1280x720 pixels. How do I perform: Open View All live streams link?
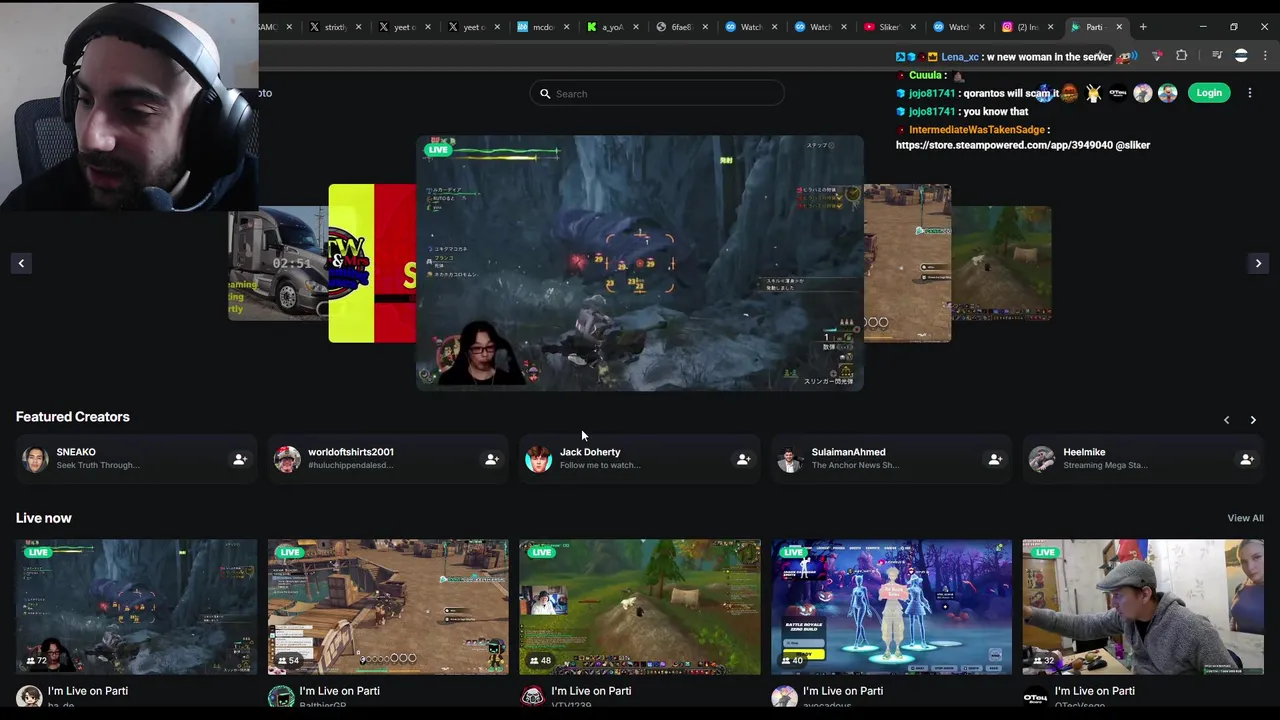coord(1245,518)
